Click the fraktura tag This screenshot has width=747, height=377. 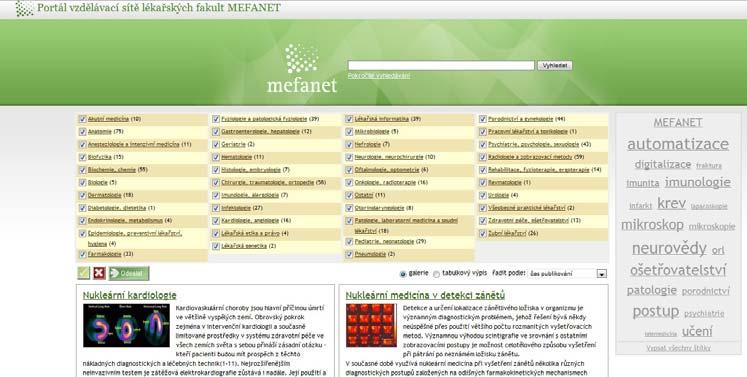(709, 165)
